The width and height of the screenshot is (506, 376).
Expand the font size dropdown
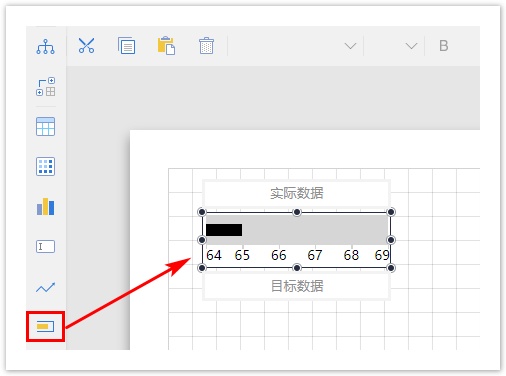click(411, 46)
